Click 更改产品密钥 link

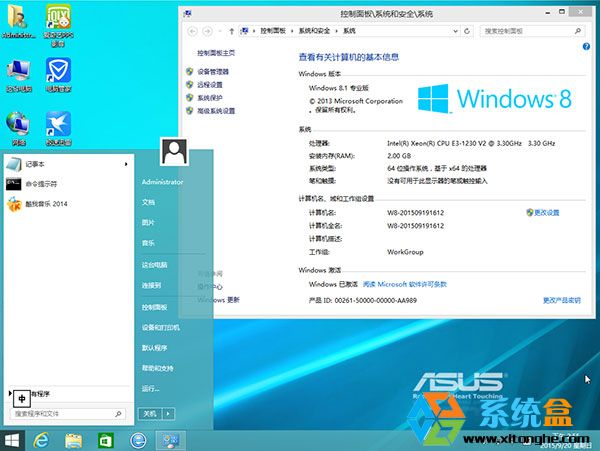pos(561,299)
